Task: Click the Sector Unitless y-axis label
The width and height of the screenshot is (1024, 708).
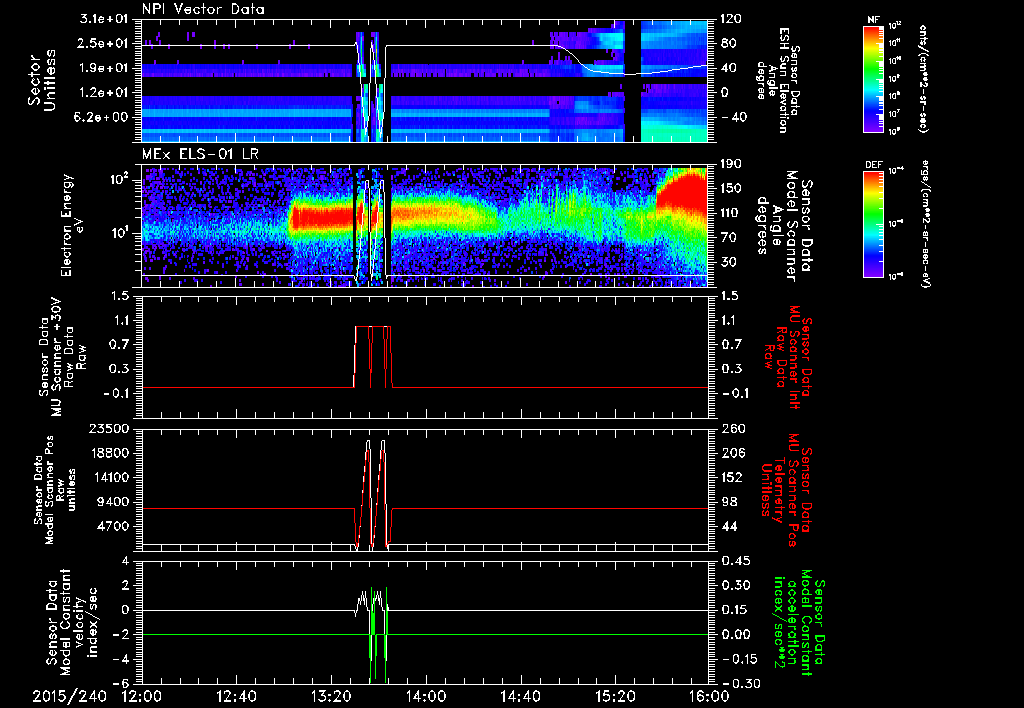Action: [40, 79]
